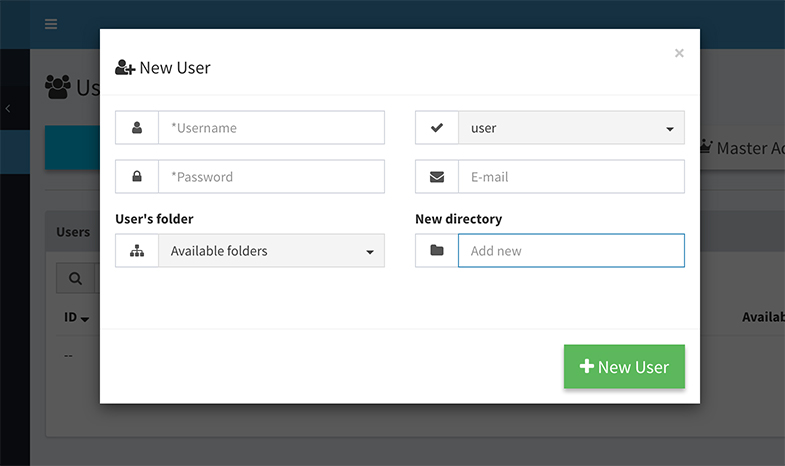785x466 pixels.
Task: Expand the Available folders dropdown
Action: (x=271, y=251)
